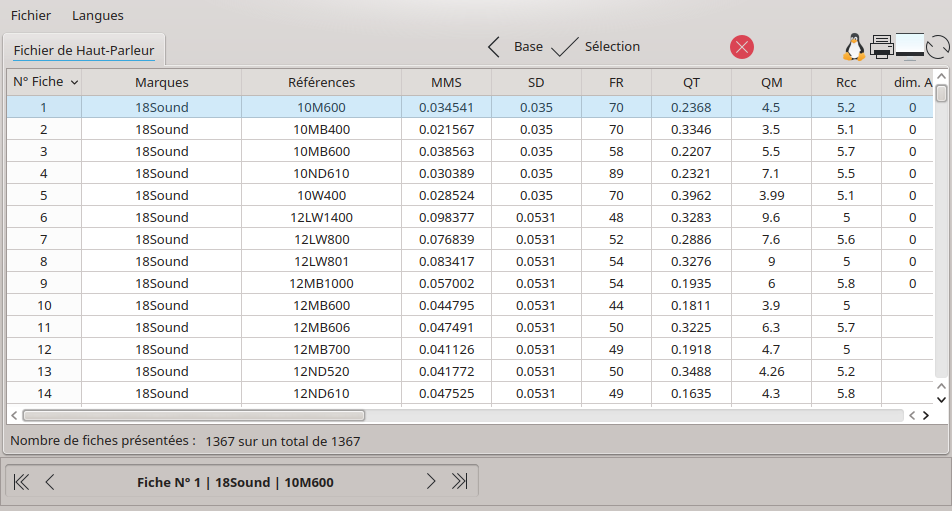952x511 pixels.
Task: Select reference cell 10MB400
Action: pyautogui.click(x=321, y=129)
